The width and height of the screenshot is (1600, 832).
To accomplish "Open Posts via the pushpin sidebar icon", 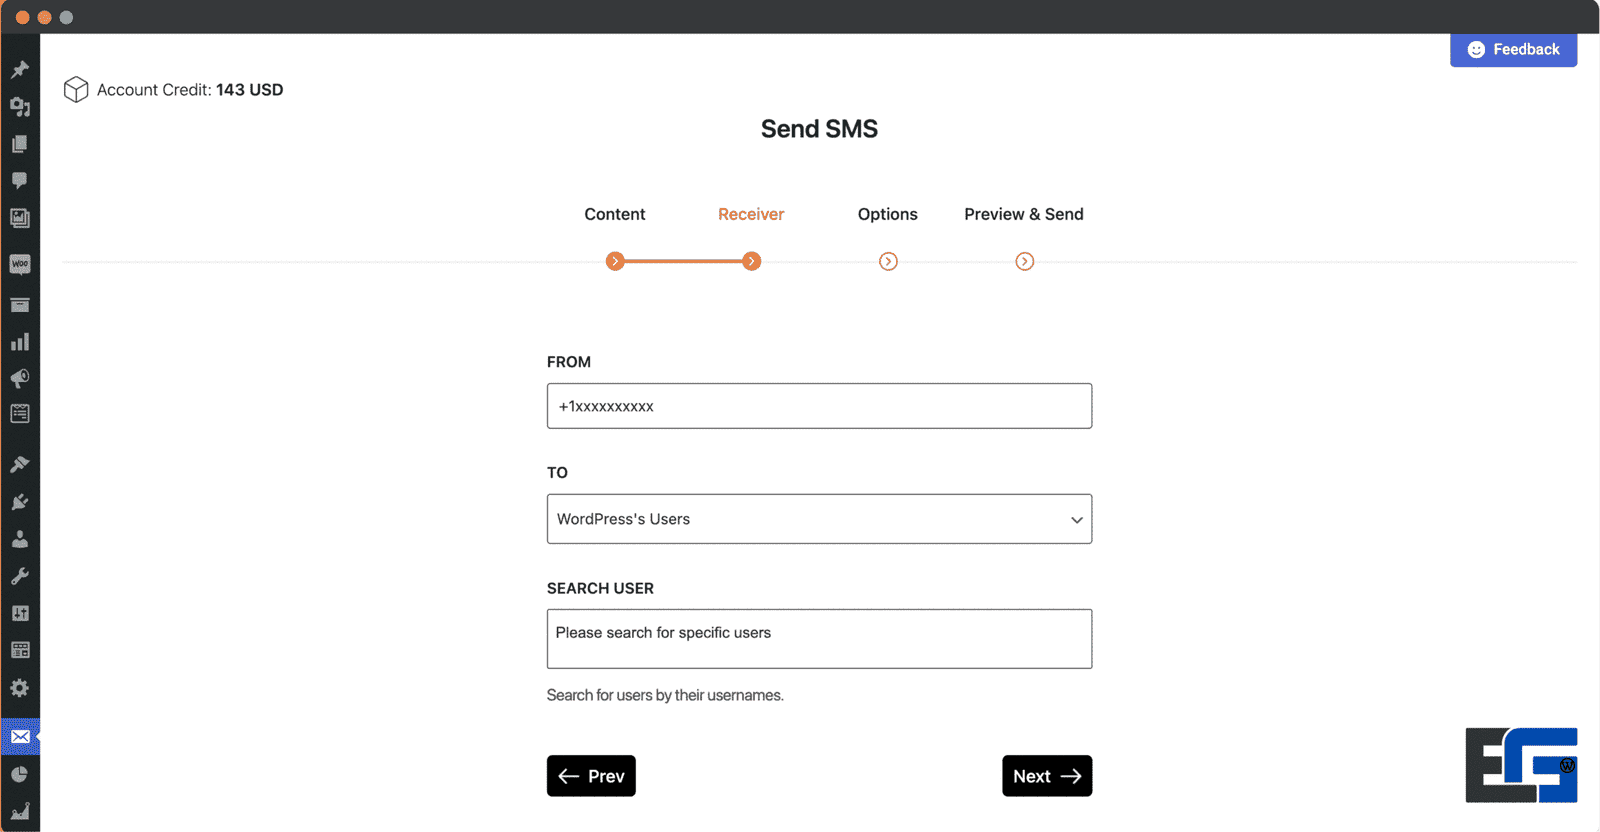I will click(20, 70).
